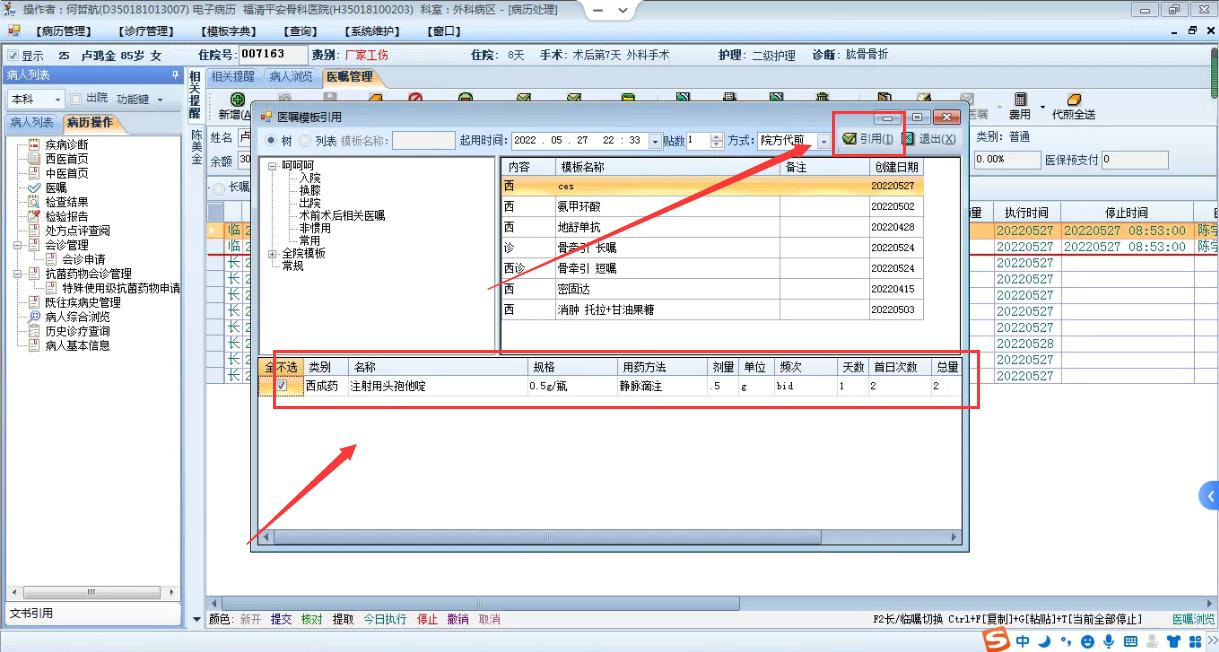This screenshot has width=1219, height=652.
Task: Click the 退出(X) exit button in dialog
Action: pos(929,139)
